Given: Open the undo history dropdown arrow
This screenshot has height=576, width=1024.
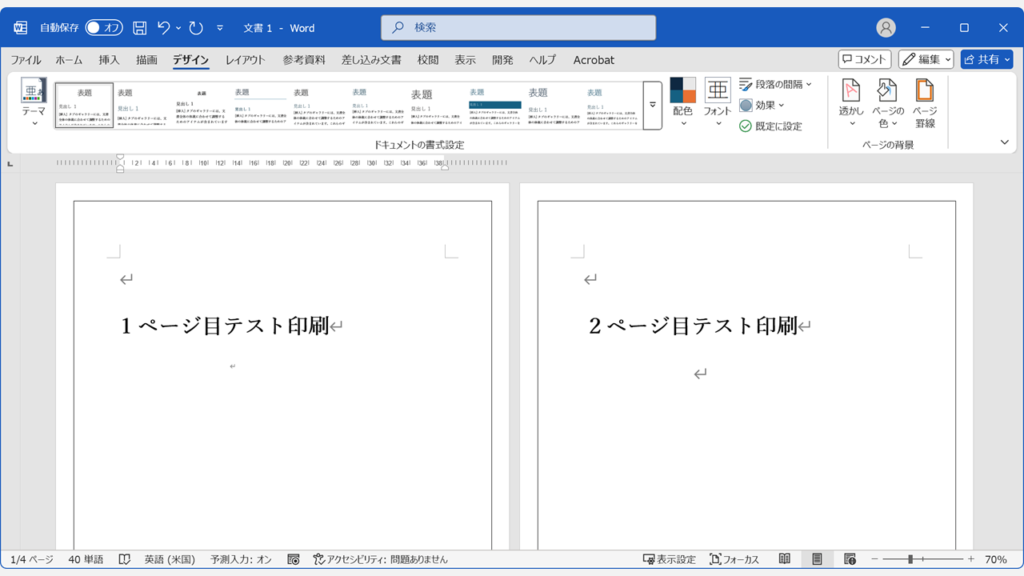Looking at the screenshot, I should pos(178,27).
